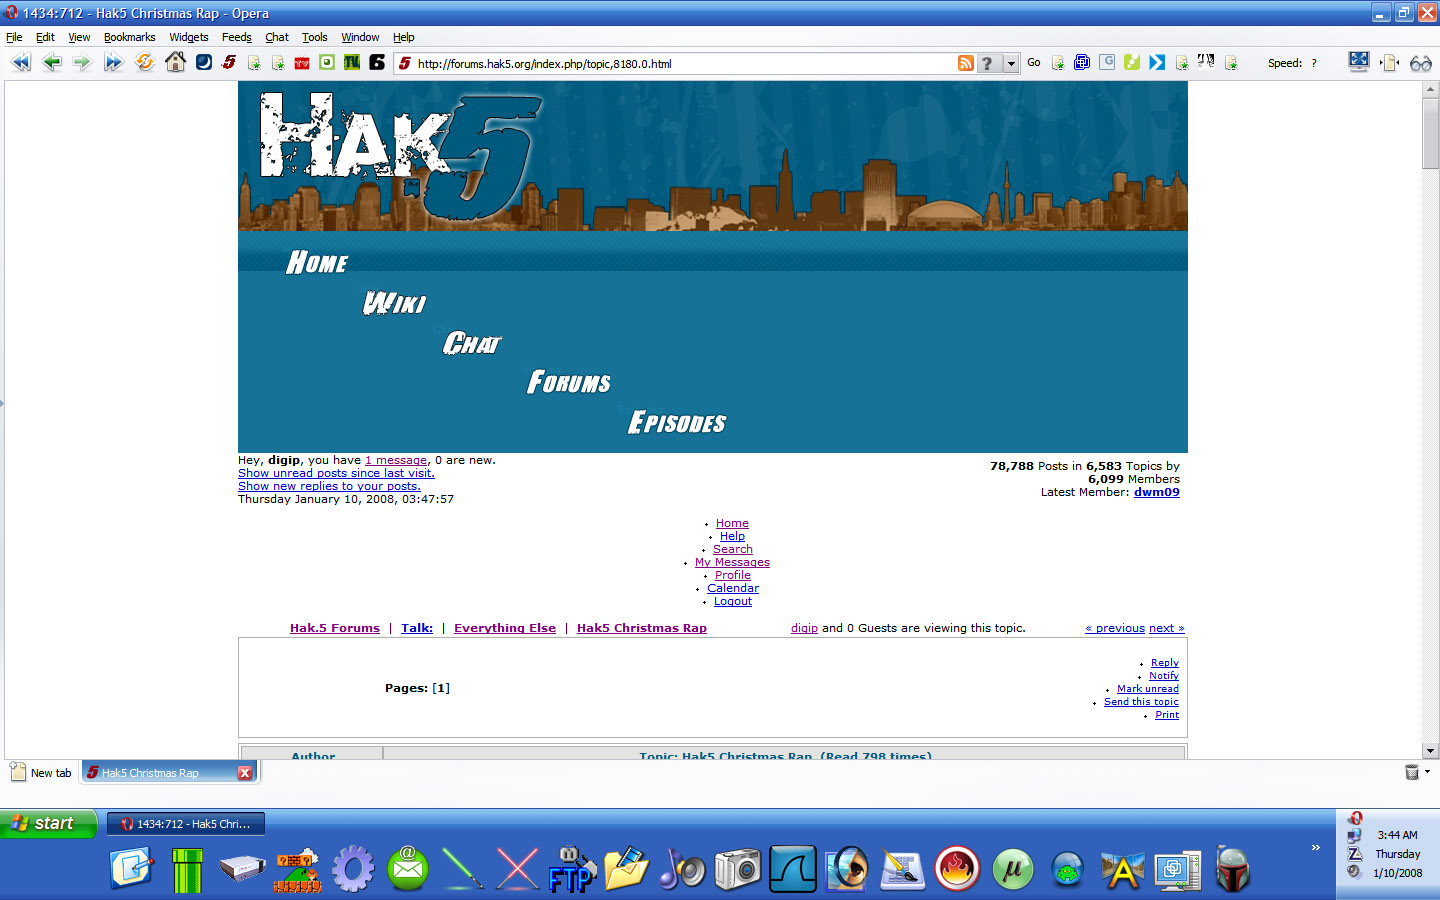
Task: Click the Wiki banner navigation image
Action: pos(394,303)
